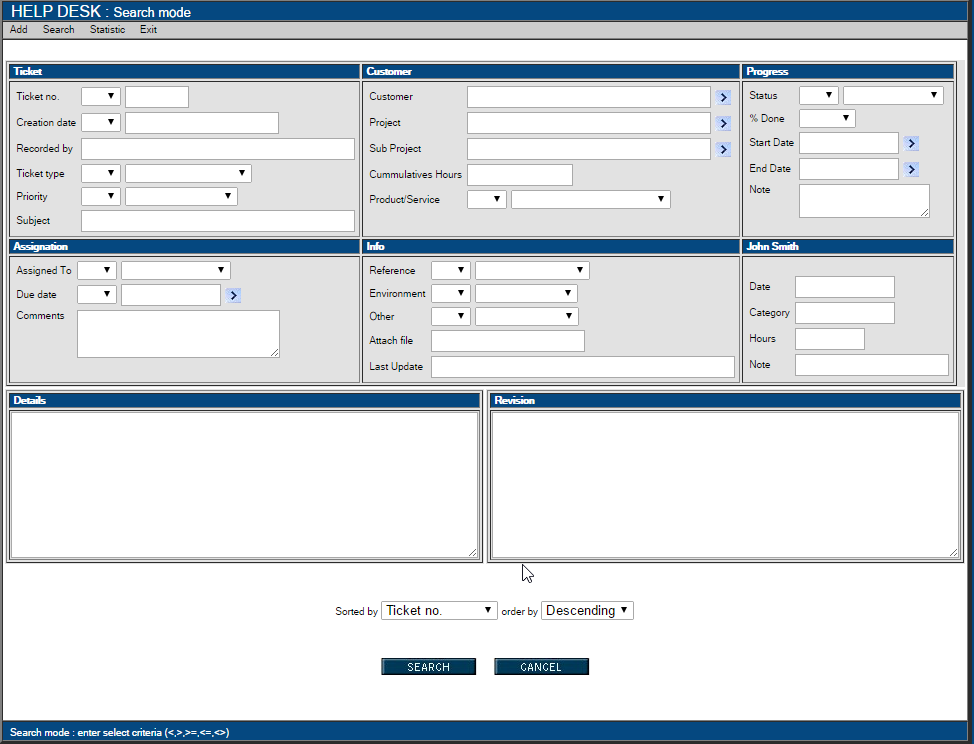The height and width of the screenshot is (744, 974).
Task: Click the Project input field
Action: coord(589,123)
